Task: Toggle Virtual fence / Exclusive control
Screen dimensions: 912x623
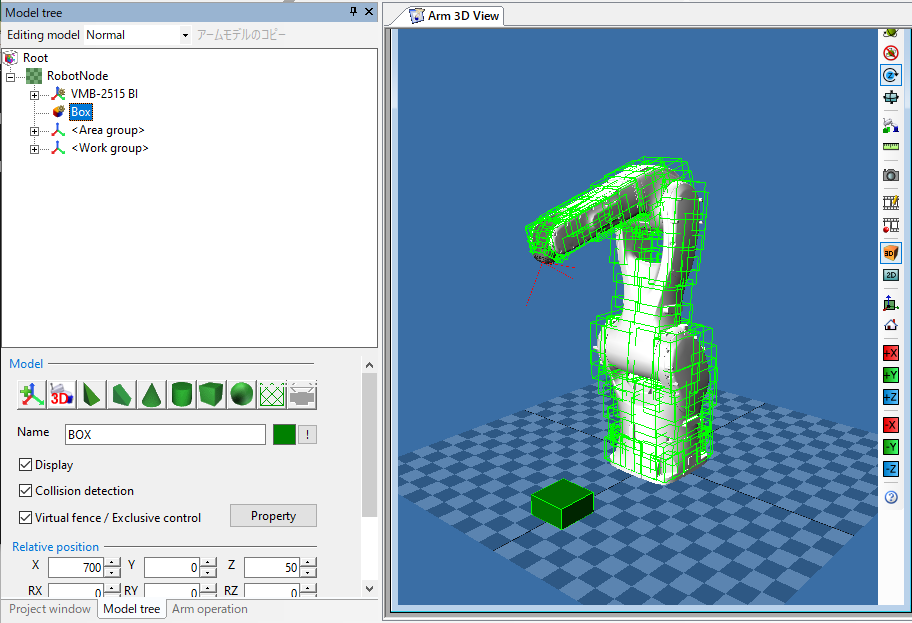Action: (x=26, y=518)
